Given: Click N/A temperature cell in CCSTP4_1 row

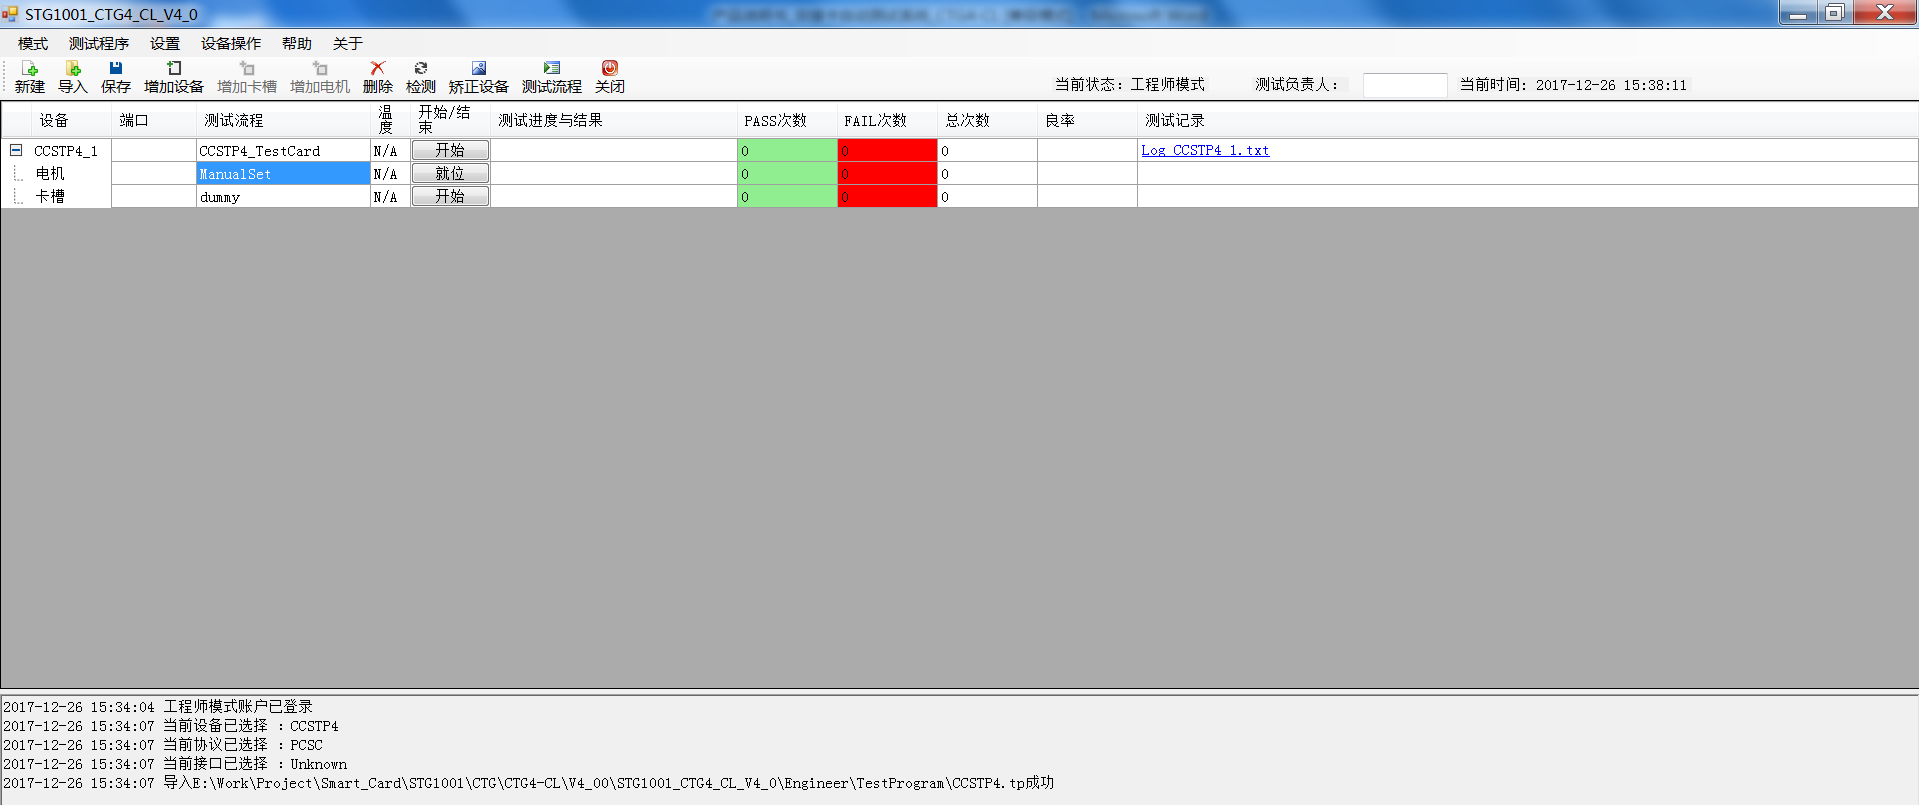Looking at the screenshot, I should (x=391, y=150).
